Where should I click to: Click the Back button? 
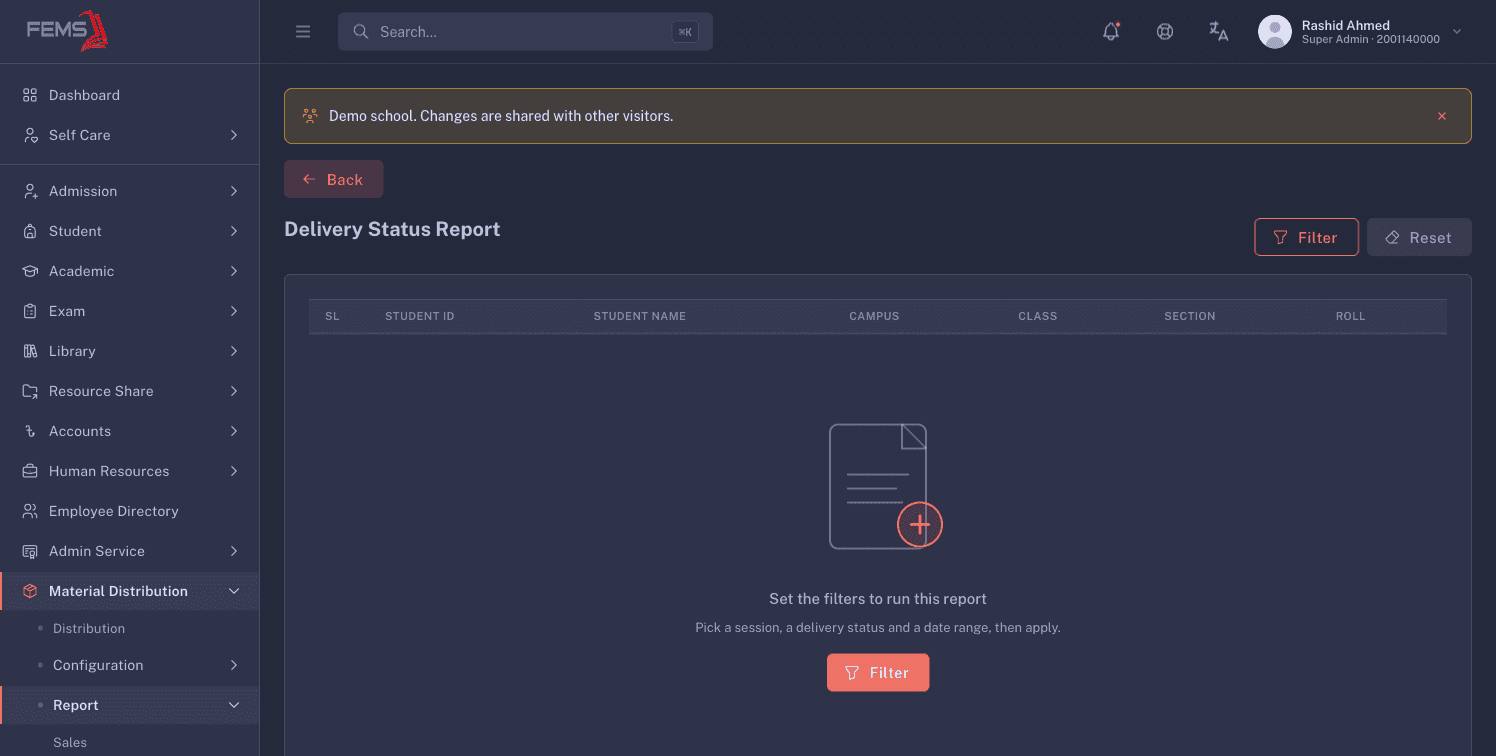coord(334,179)
